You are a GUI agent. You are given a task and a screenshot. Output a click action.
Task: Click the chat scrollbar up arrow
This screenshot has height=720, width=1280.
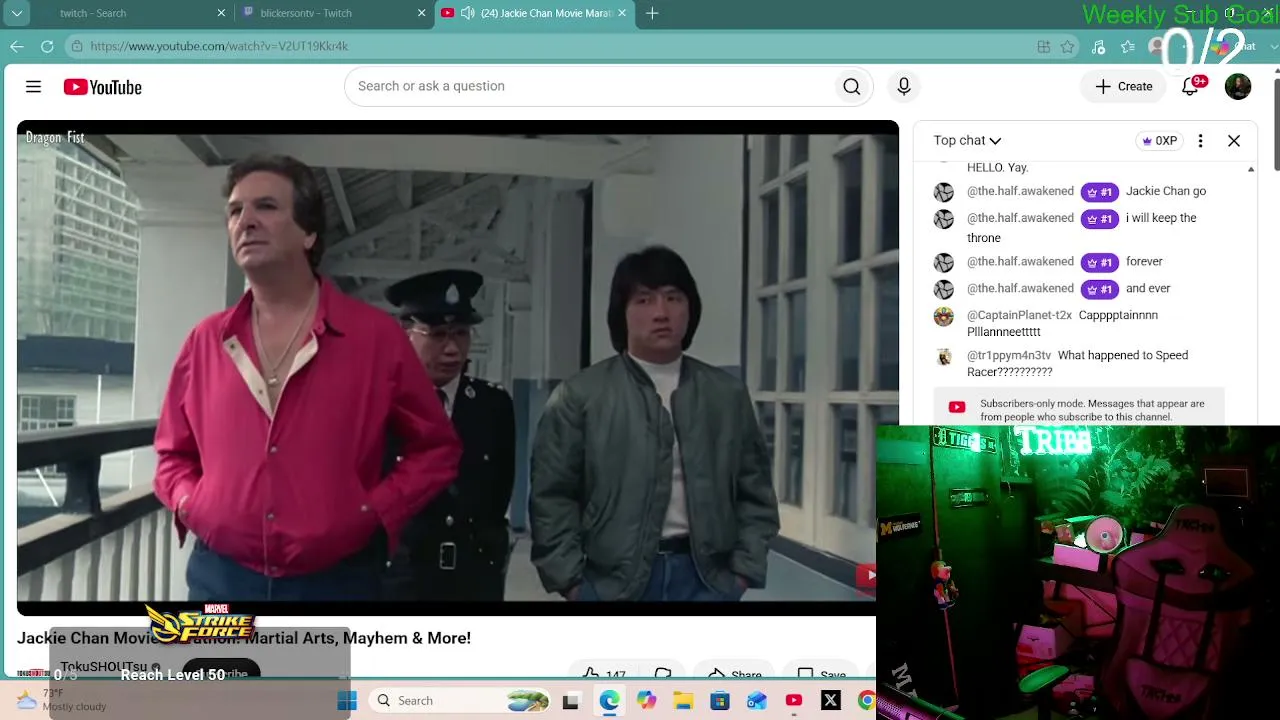1251,170
